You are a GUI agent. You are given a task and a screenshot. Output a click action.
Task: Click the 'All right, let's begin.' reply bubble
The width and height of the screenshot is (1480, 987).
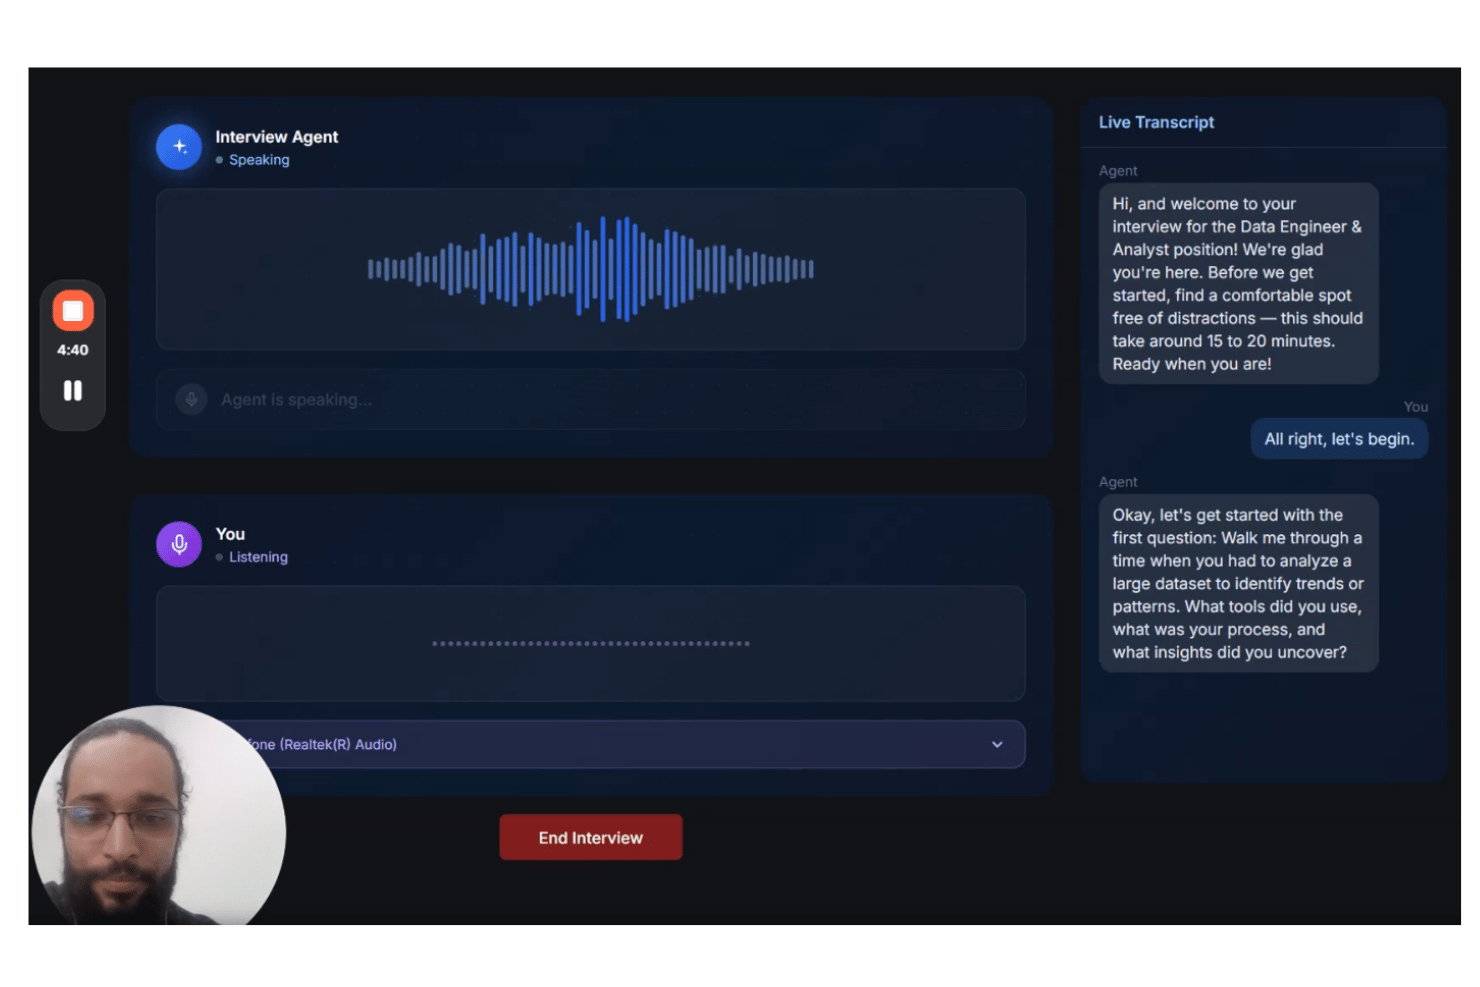(x=1339, y=439)
